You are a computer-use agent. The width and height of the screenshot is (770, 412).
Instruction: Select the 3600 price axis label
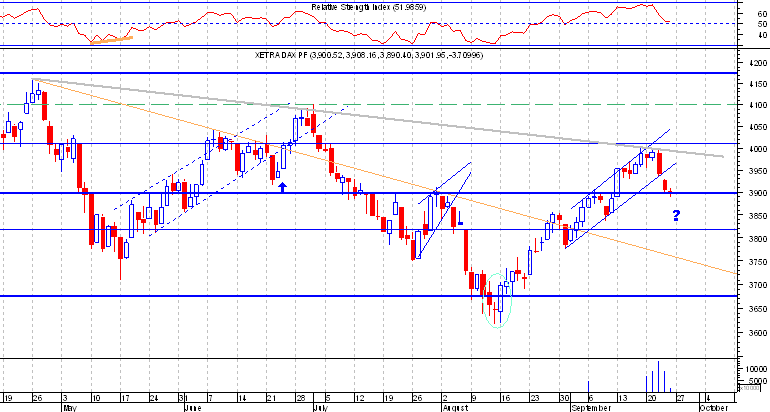pyautogui.click(x=759, y=333)
